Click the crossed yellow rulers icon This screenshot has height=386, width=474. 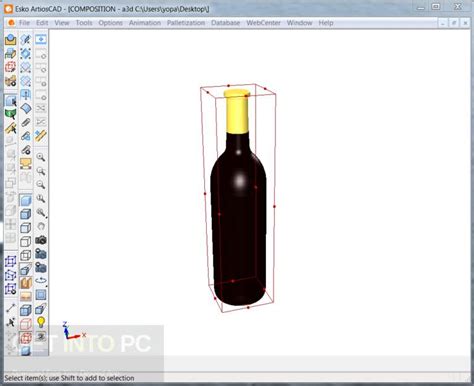pyautogui.click(x=41, y=136)
